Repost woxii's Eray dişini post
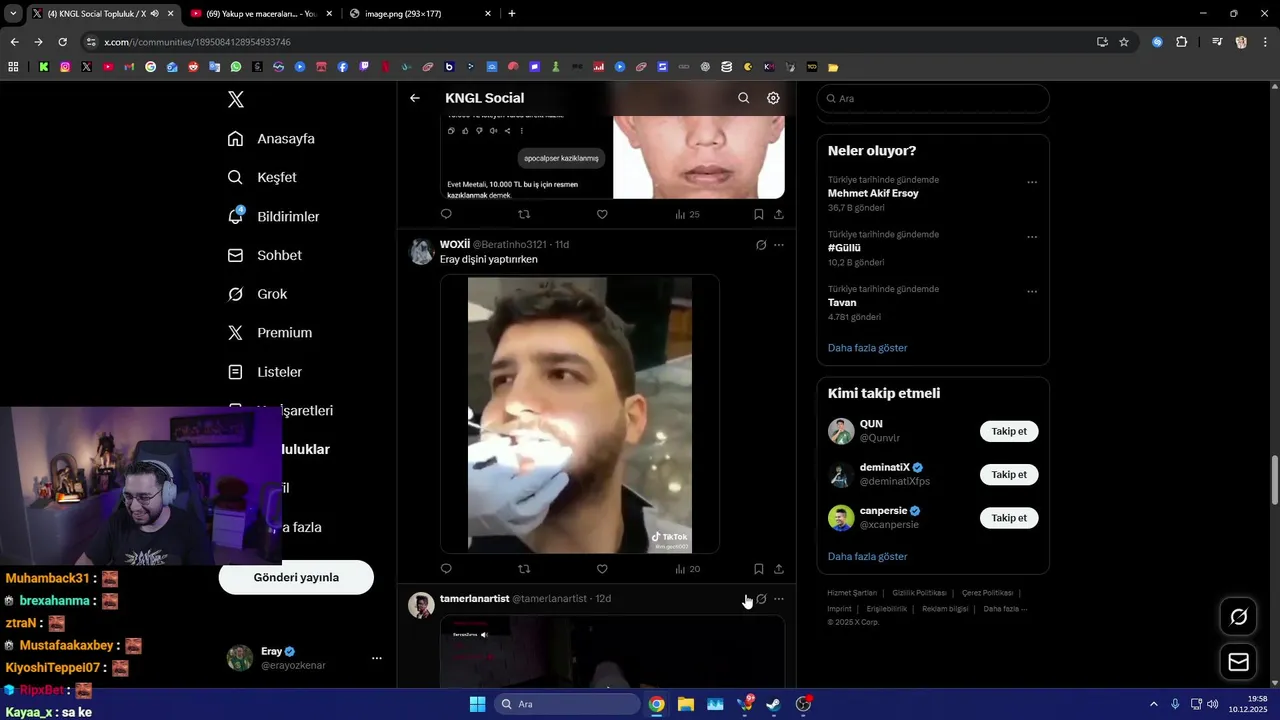Screen dimensions: 1280x720 point(524,569)
